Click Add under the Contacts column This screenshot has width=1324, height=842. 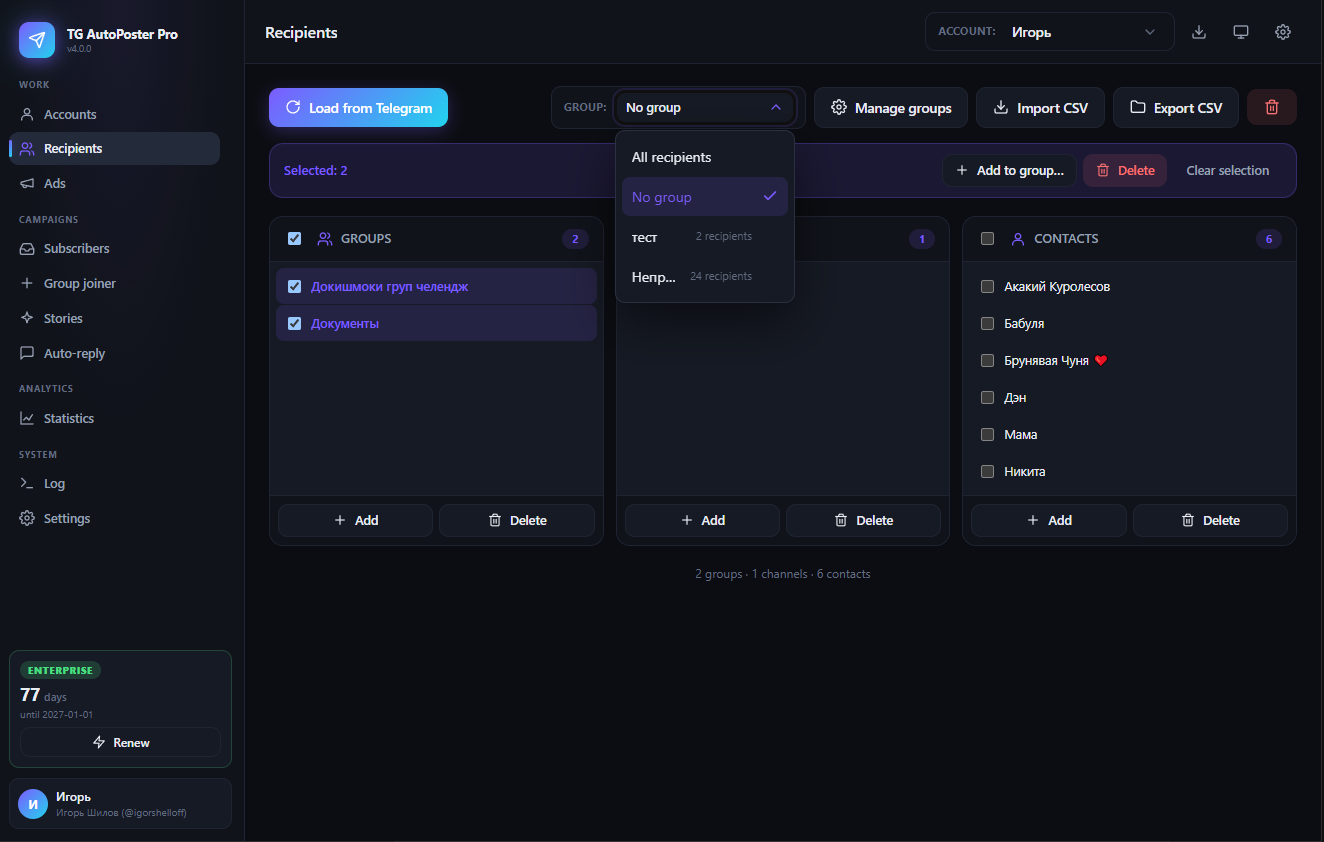1049,520
